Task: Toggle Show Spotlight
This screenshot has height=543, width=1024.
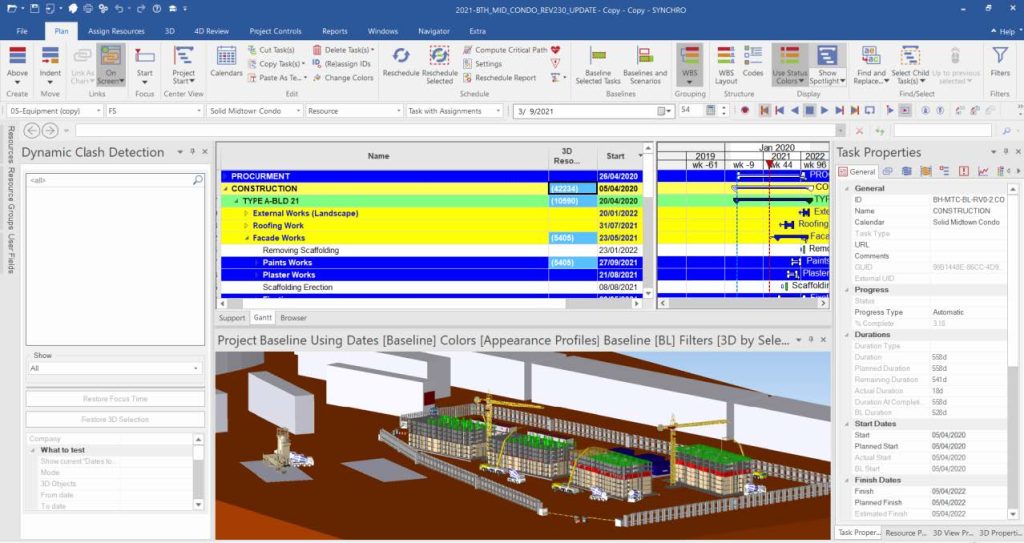Action: click(x=827, y=64)
